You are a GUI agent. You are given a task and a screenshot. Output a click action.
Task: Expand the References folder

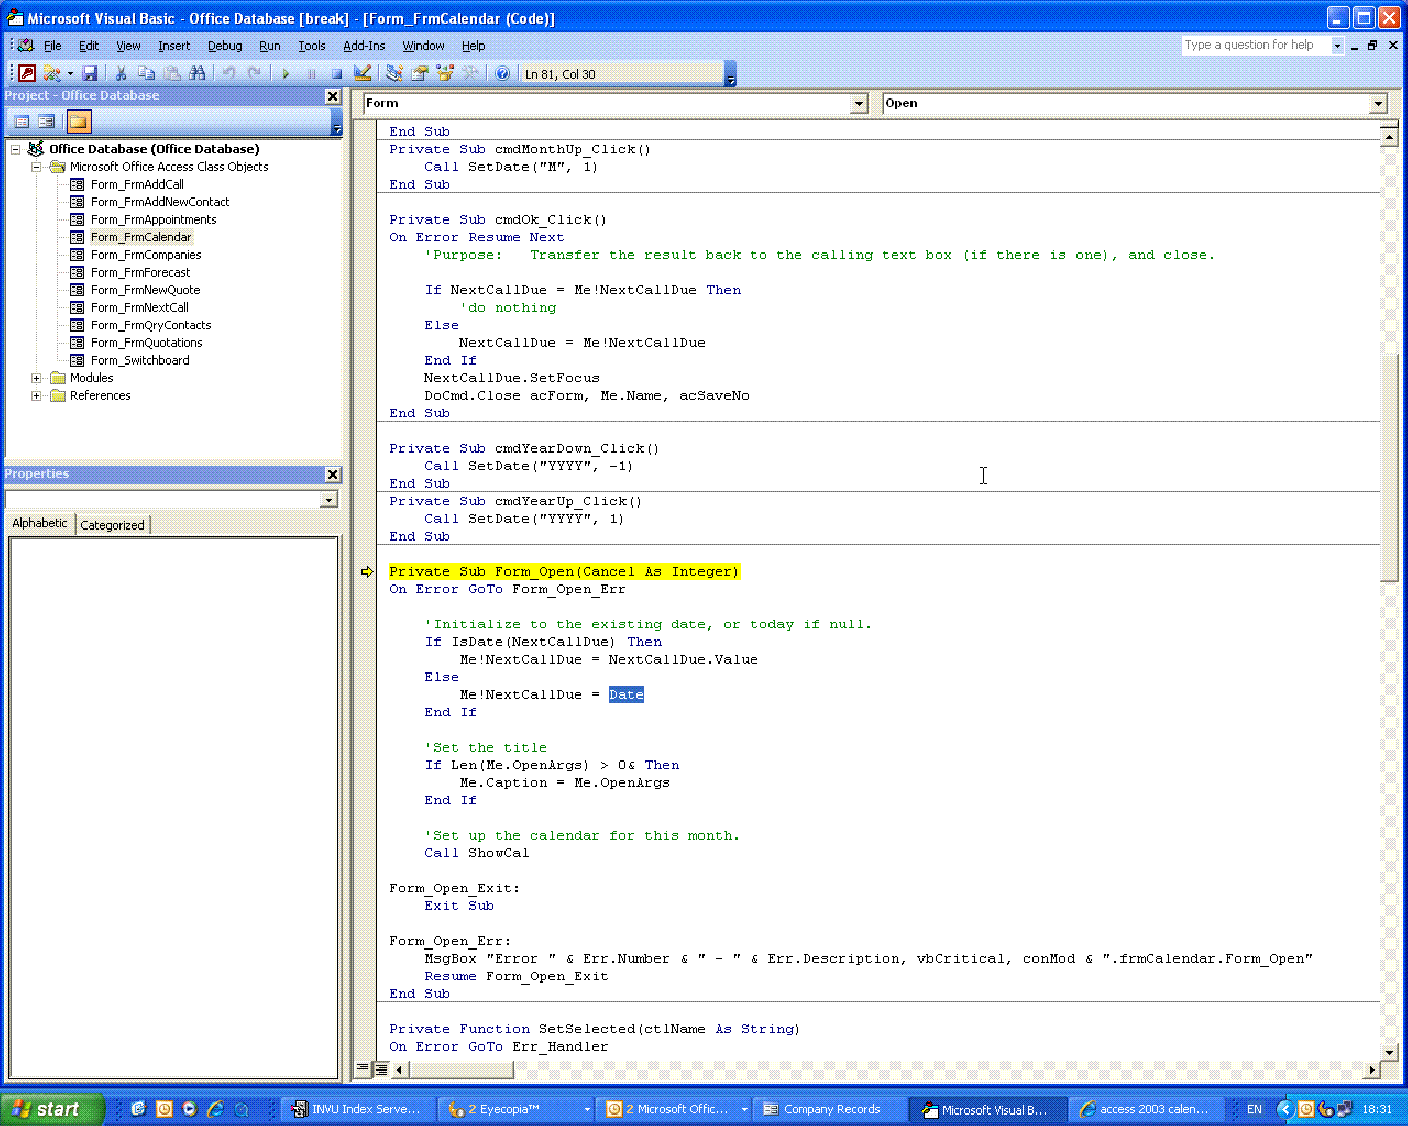tap(36, 396)
